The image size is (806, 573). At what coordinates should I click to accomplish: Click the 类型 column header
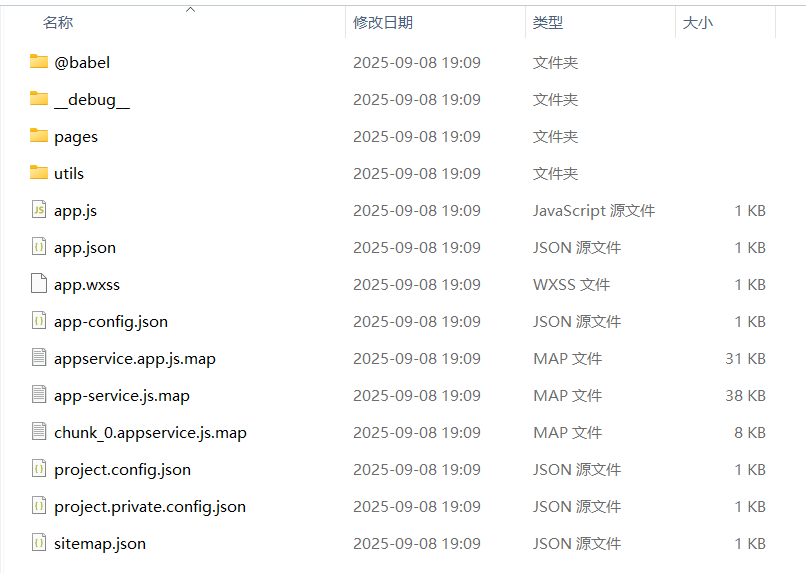(x=547, y=22)
